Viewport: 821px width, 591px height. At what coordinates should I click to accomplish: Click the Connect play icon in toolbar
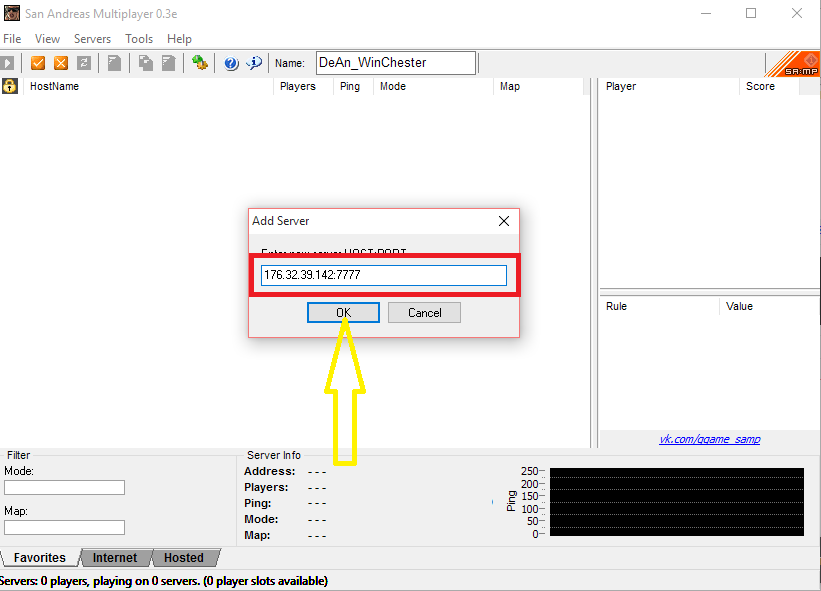coord(7,63)
